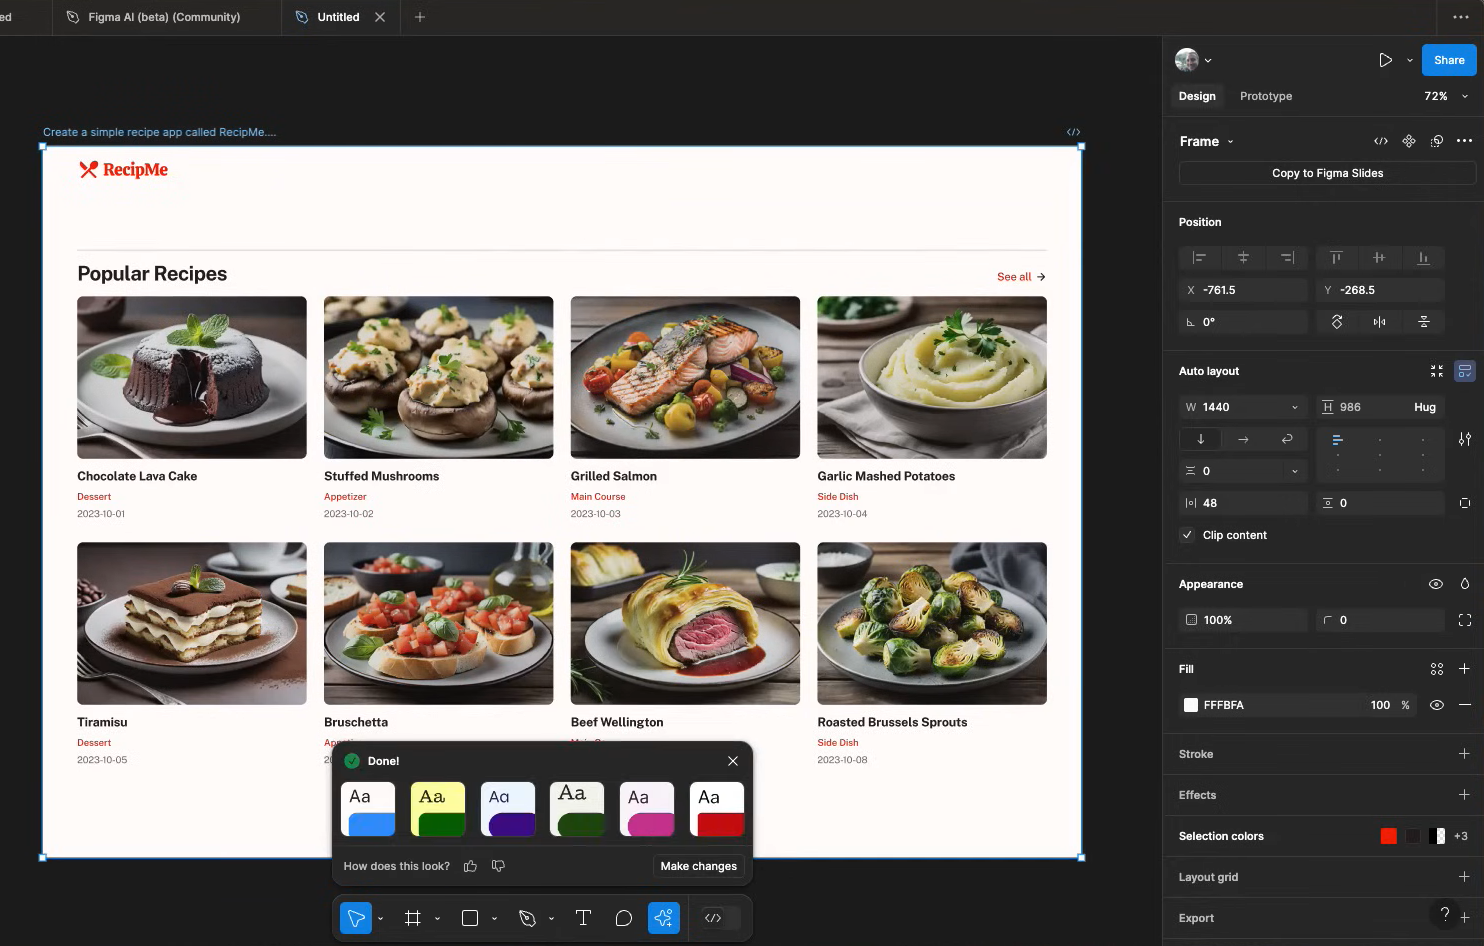The image size is (1484, 946).
Task: Open the 72% zoom dropdown
Action: 1446,96
